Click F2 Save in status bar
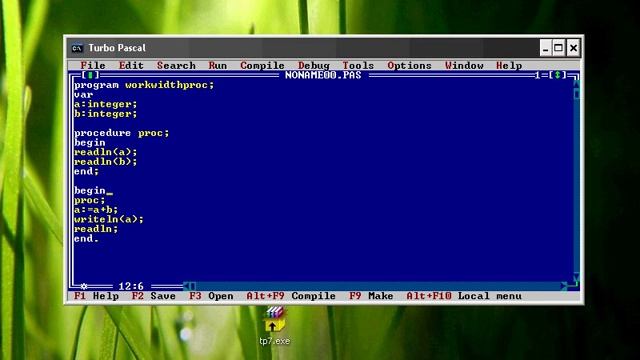The width and height of the screenshot is (640, 360). tap(154, 296)
